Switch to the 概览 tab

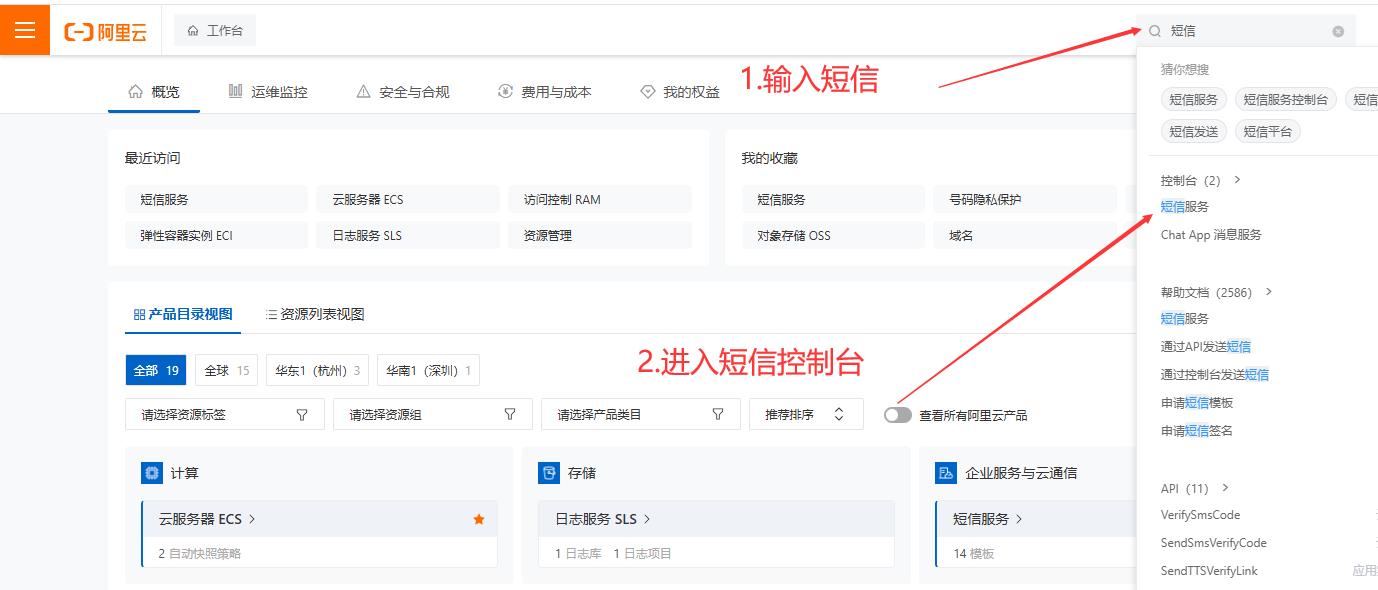(x=154, y=92)
